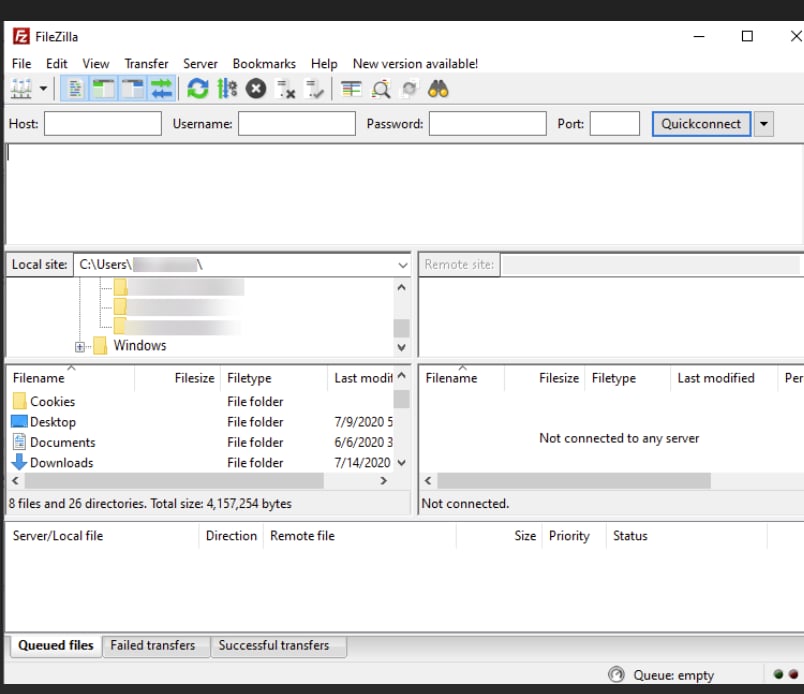Open the Site Manager dropdown arrow
This screenshot has height=694, width=804.
coord(44,89)
